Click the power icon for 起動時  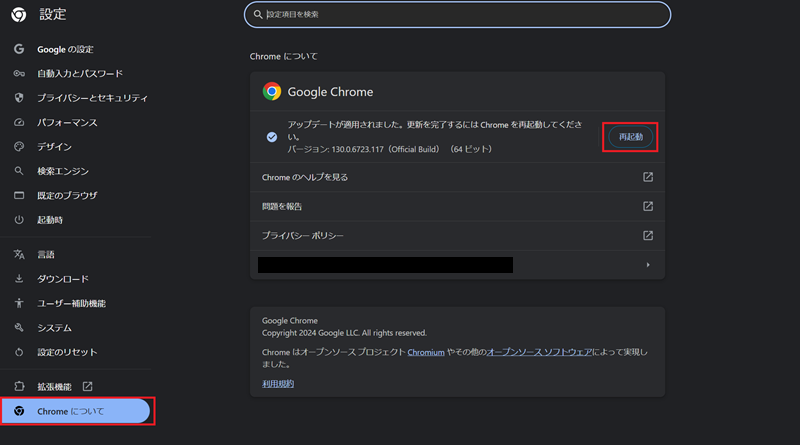point(19,219)
